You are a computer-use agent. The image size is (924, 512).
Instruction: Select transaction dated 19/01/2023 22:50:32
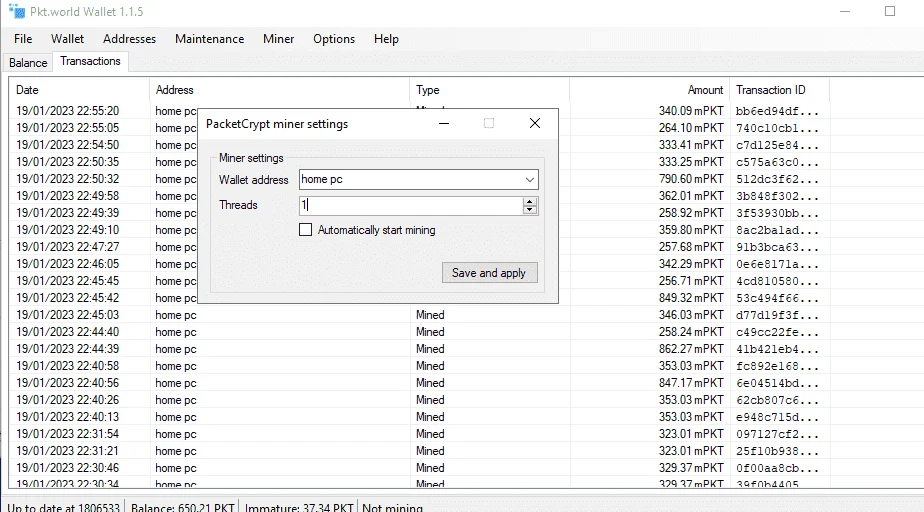coord(67,179)
